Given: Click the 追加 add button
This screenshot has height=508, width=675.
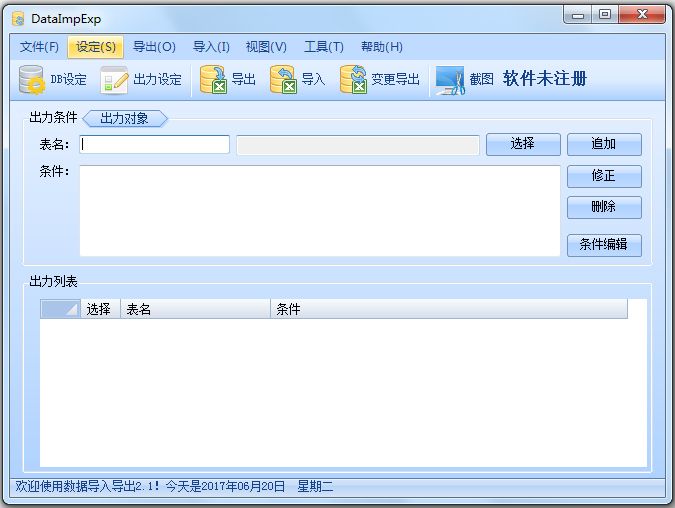Looking at the screenshot, I should pos(604,144).
